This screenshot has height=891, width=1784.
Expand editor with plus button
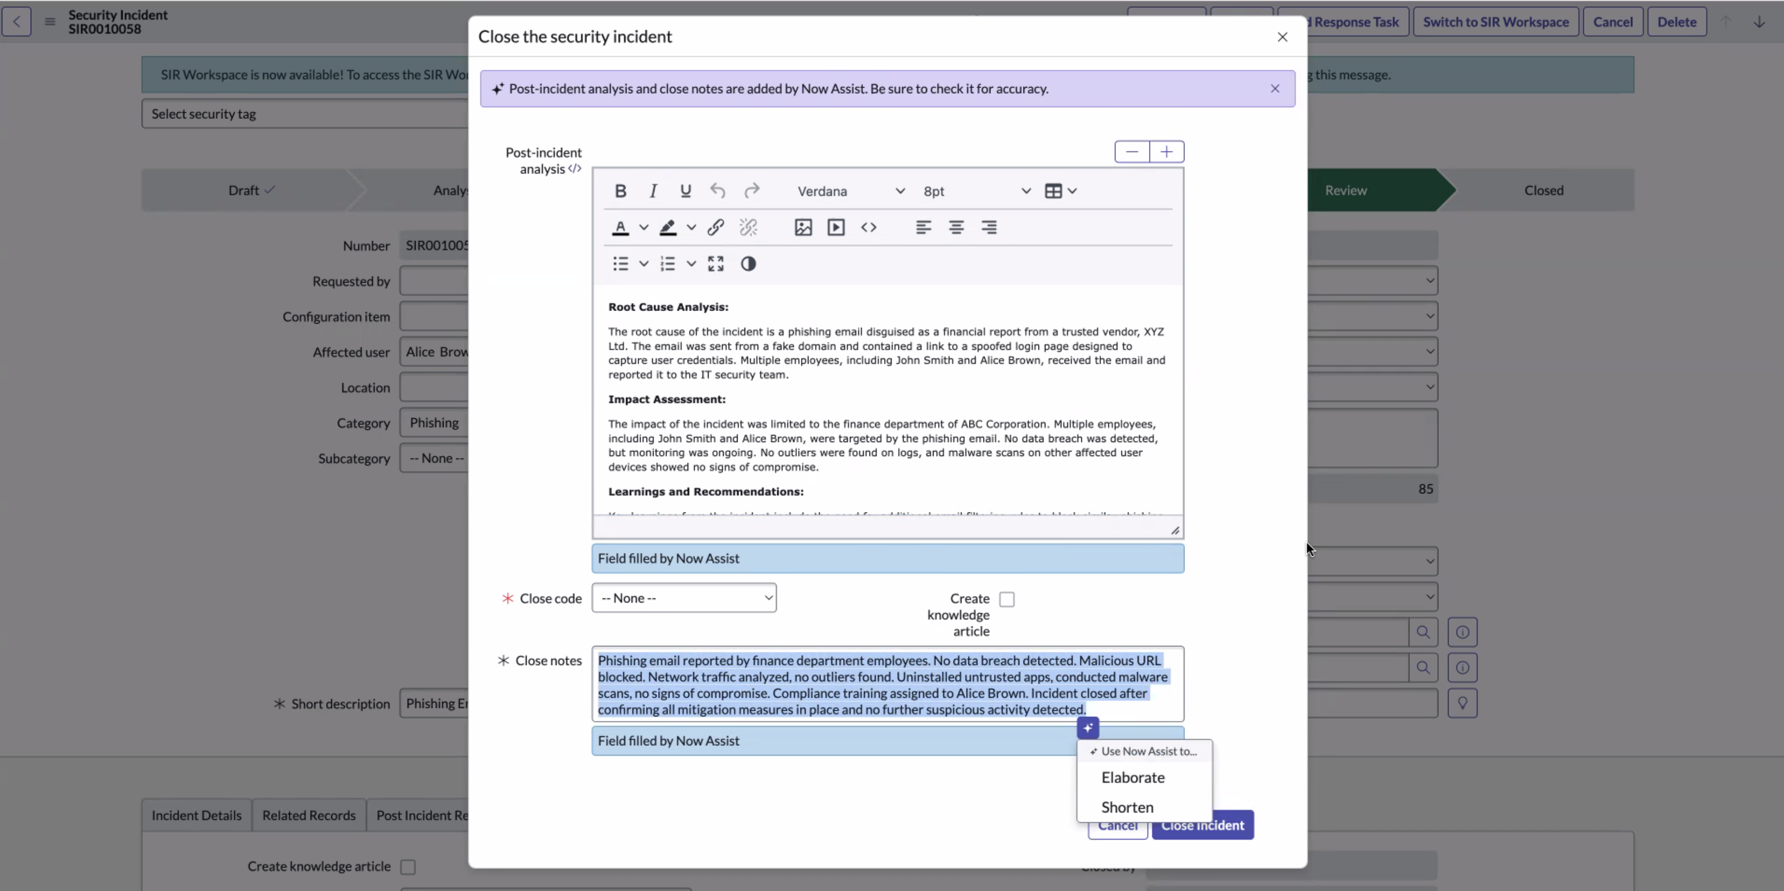tap(1167, 152)
